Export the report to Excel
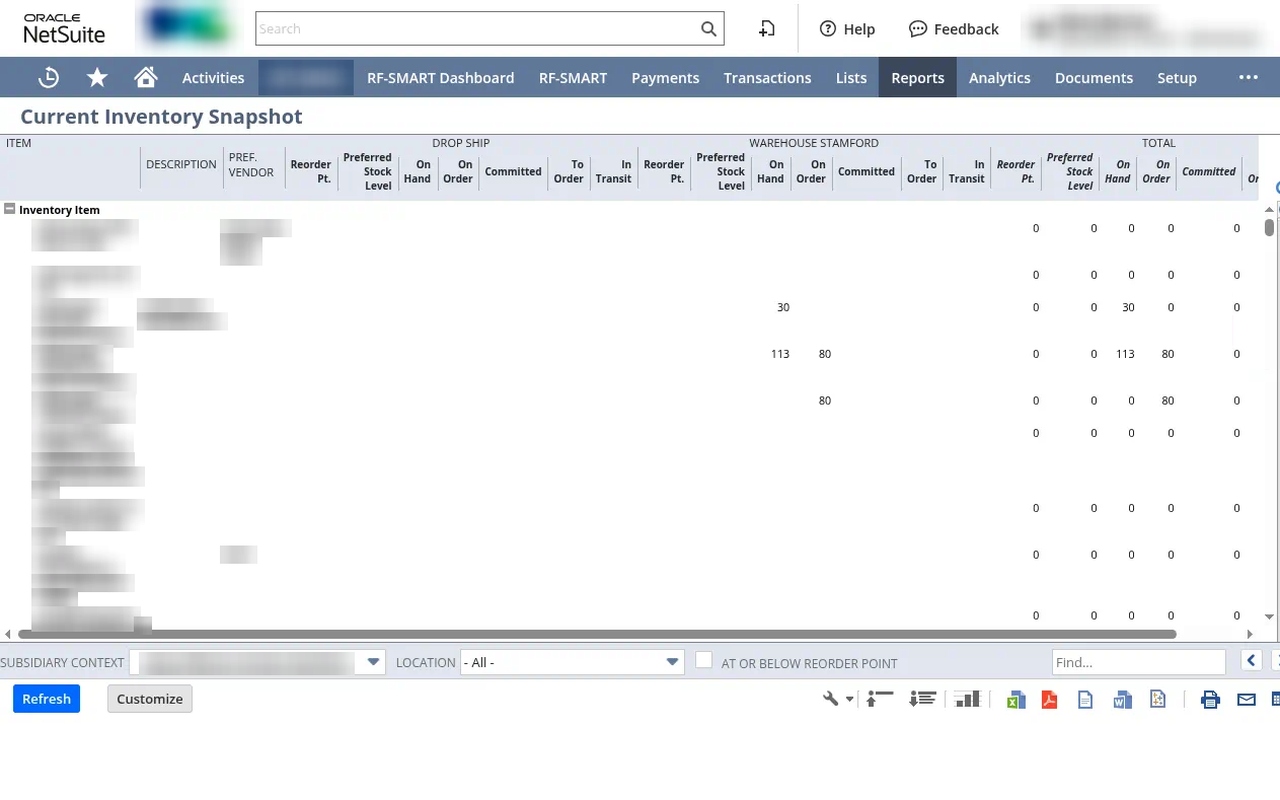The image size is (1280, 800). pos(1016,700)
